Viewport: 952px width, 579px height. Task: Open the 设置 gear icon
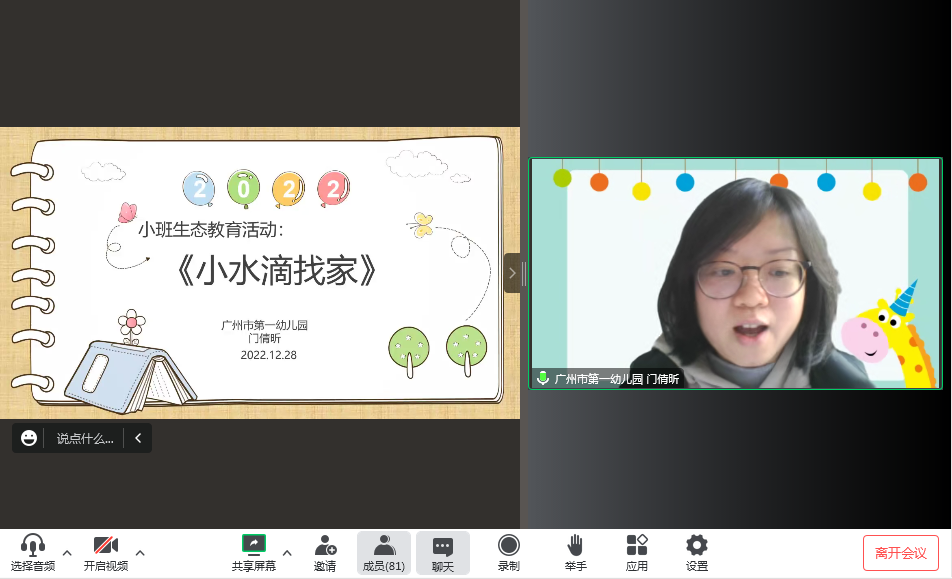[x=697, y=545]
